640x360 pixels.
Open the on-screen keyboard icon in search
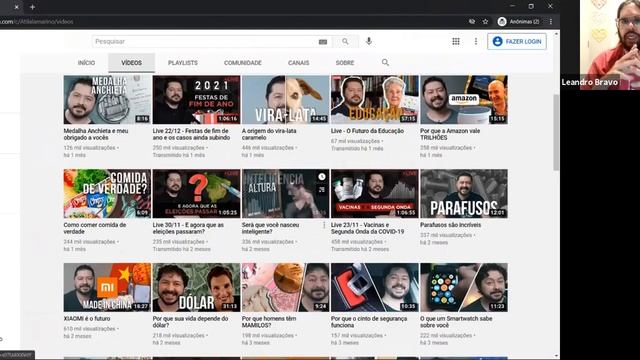pos(323,42)
